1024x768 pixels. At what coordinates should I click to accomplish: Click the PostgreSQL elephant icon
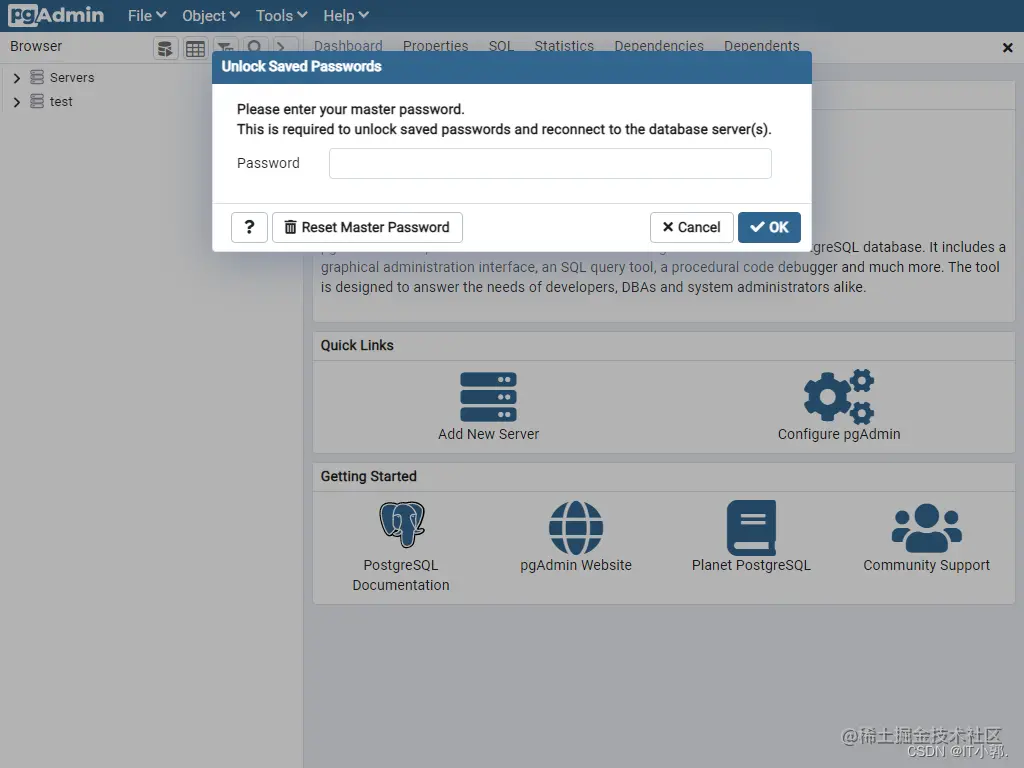[x=402, y=524]
